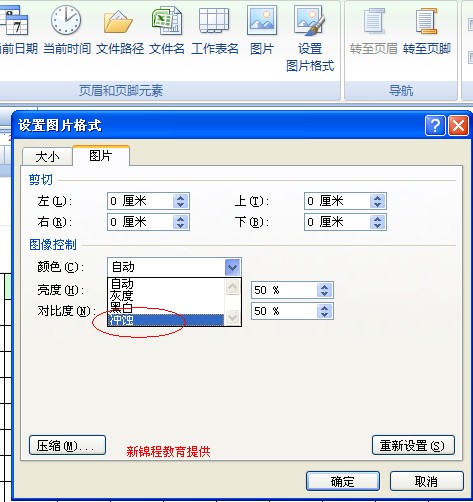Click the 确定 button
473x502 pixels.
[x=343, y=481]
